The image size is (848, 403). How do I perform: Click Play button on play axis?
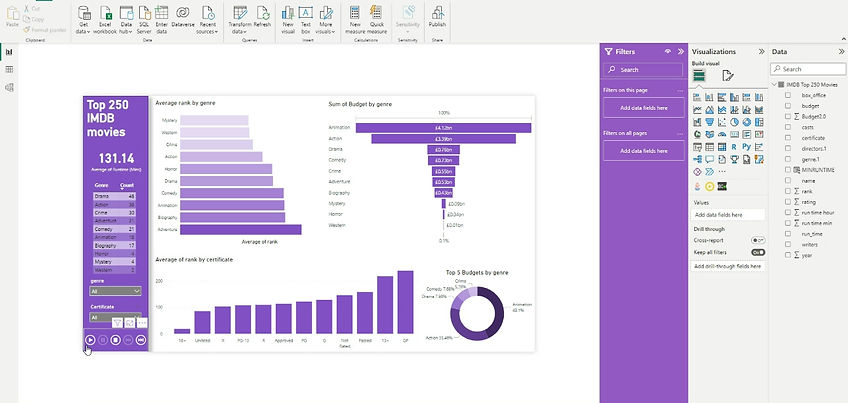tap(90, 340)
